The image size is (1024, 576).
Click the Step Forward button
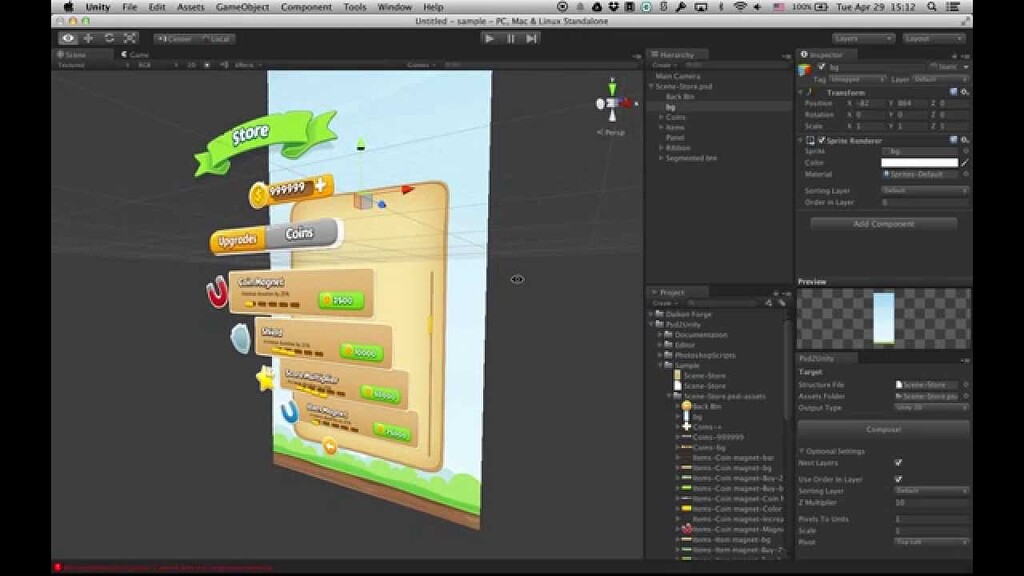click(x=531, y=37)
